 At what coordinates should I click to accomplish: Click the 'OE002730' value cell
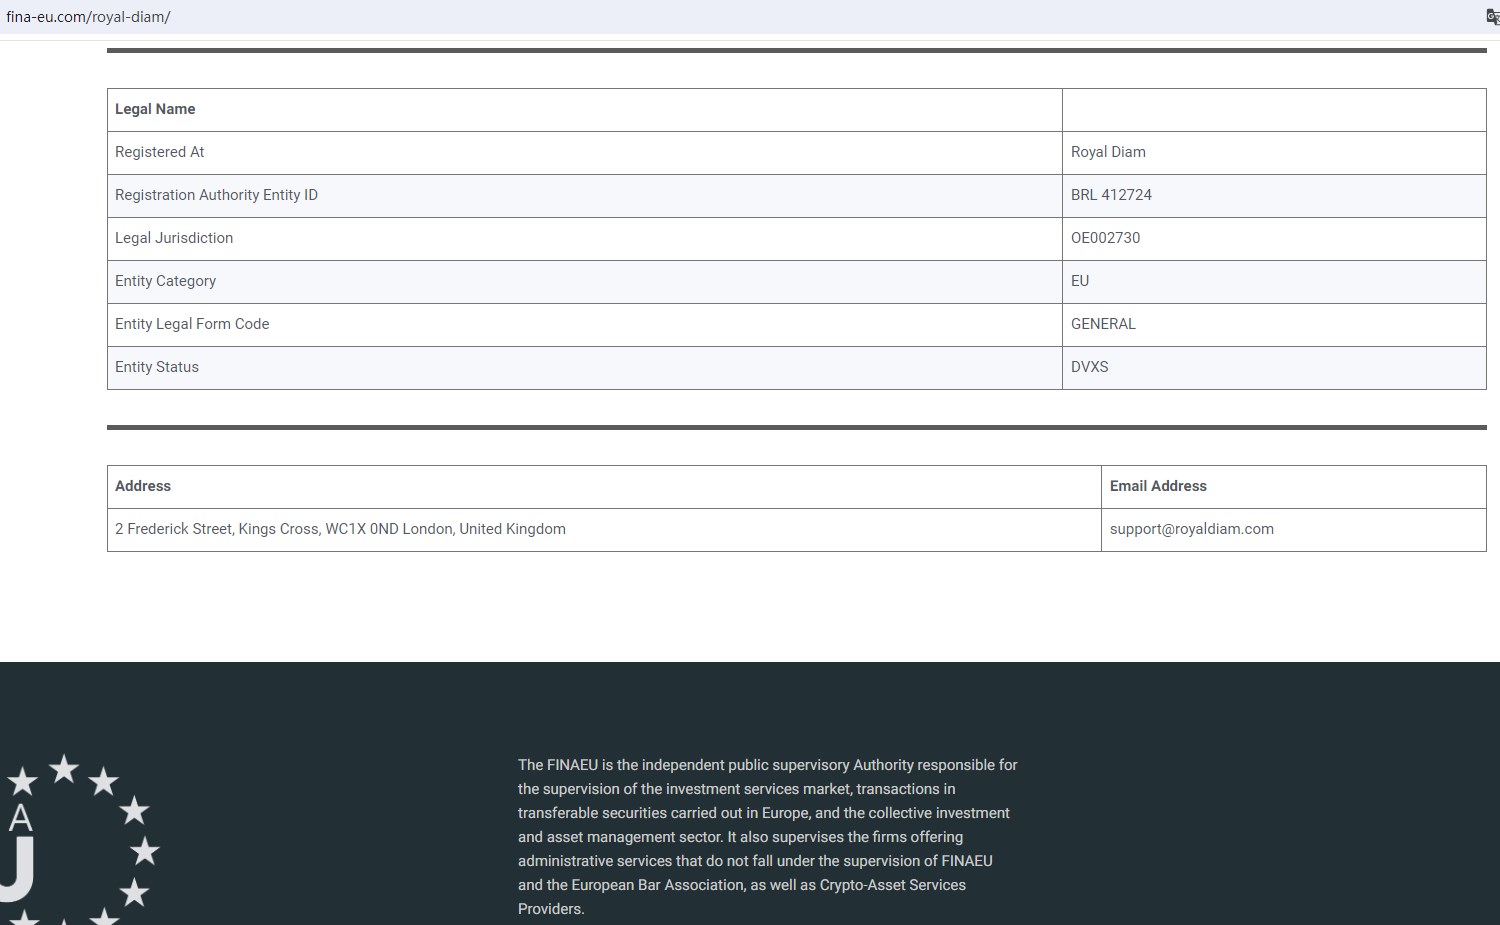pyautogui.click(x=1274, y=239)
